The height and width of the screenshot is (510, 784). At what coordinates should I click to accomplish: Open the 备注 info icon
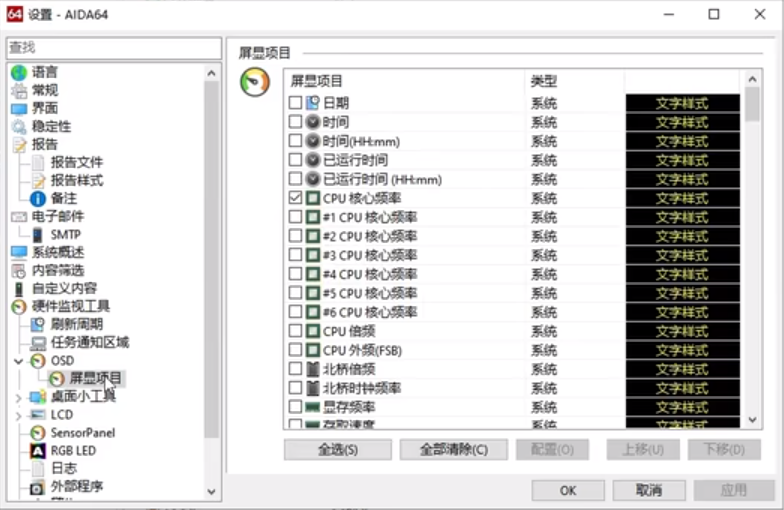(38, 198)
